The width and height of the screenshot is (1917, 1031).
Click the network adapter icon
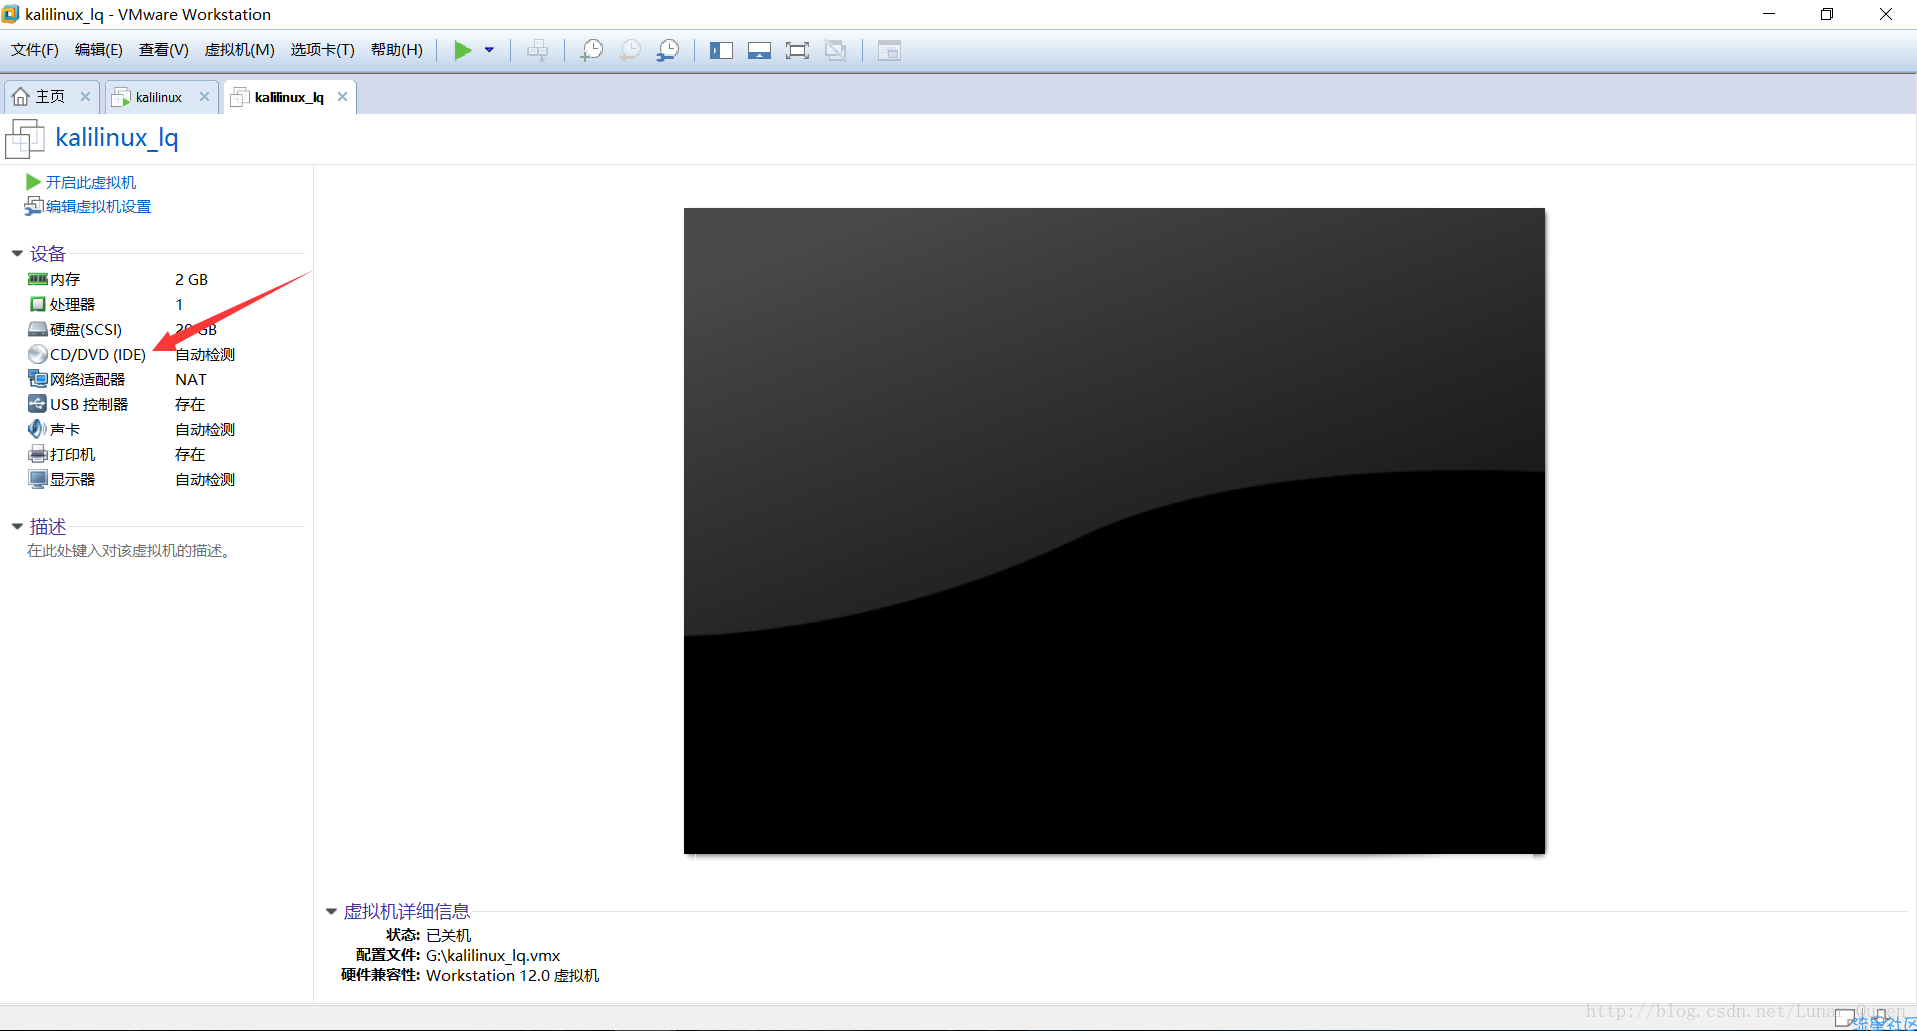coord(38,379)
